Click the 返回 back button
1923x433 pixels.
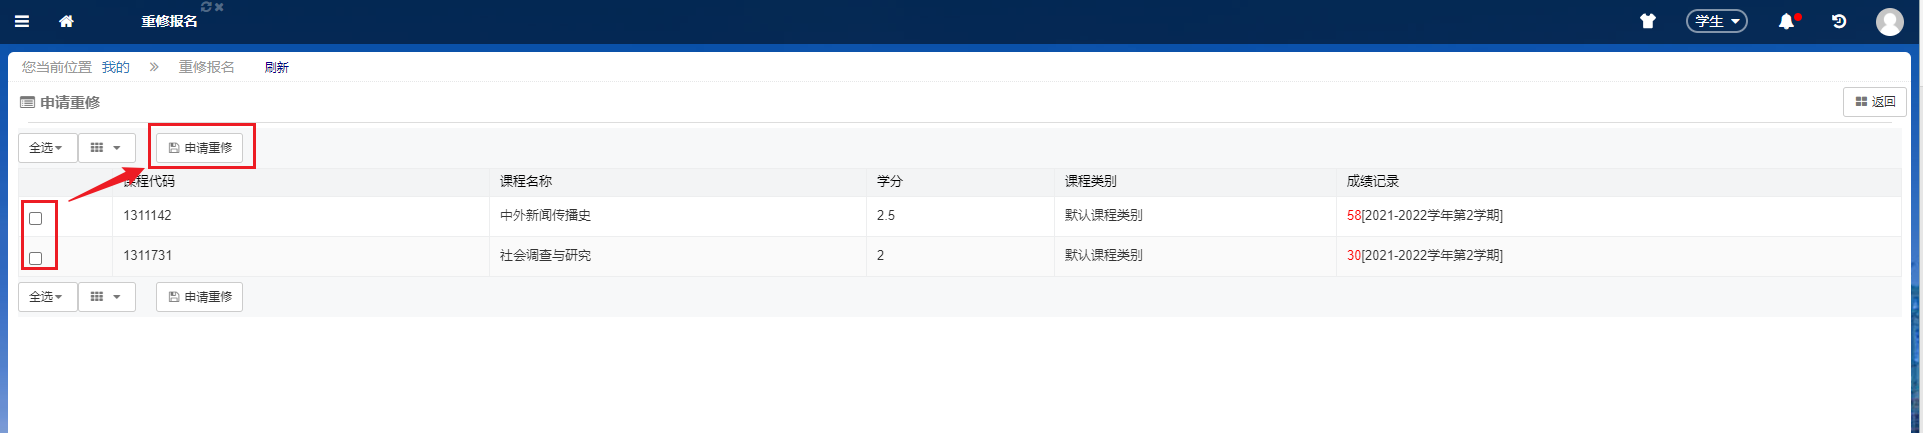point(1874,102)
